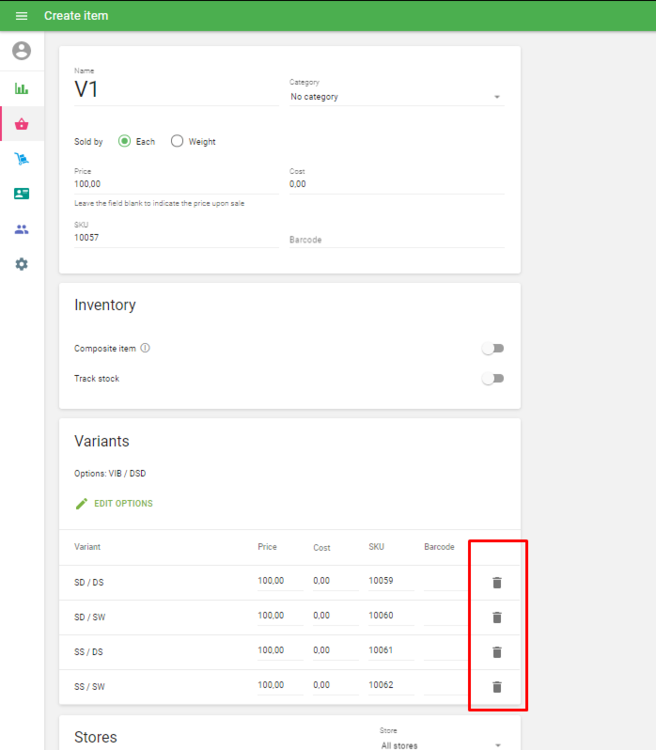Open the Employees ID card icon

(x=21, y=194)
